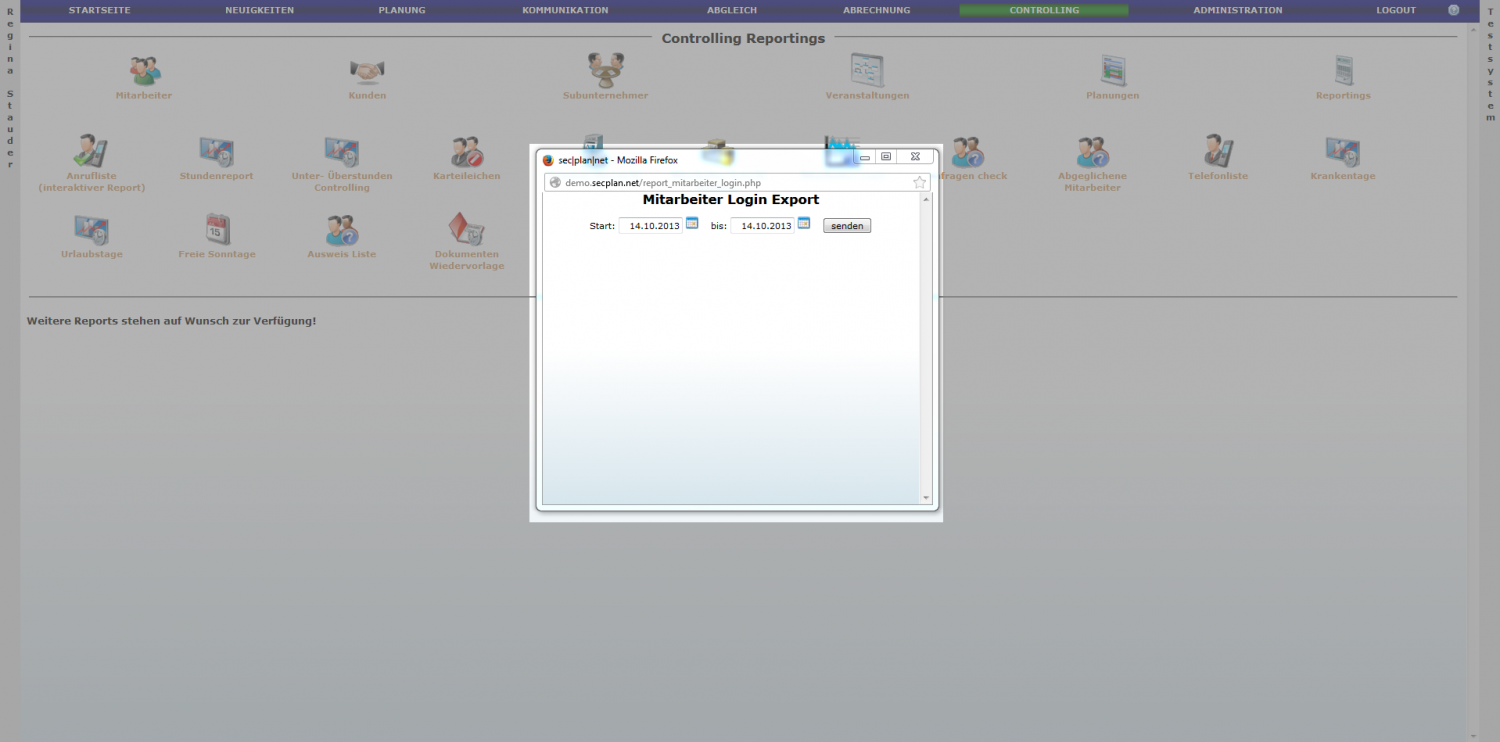Viewport: 1500px width, 742px height.
Task: Click the bis date input field
Action: tap(762, 226)
